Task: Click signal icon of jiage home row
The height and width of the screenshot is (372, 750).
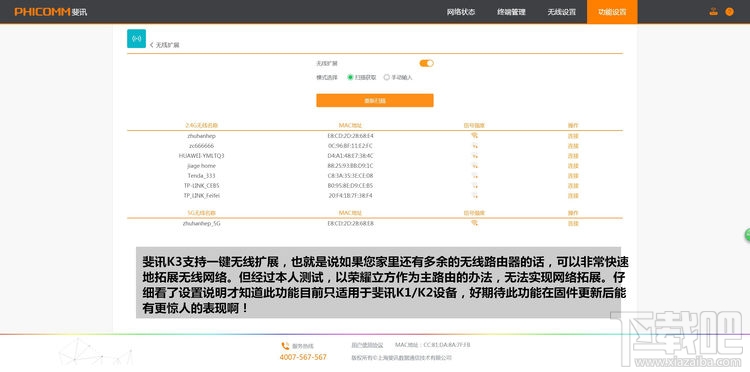Action: click(474, 165)
